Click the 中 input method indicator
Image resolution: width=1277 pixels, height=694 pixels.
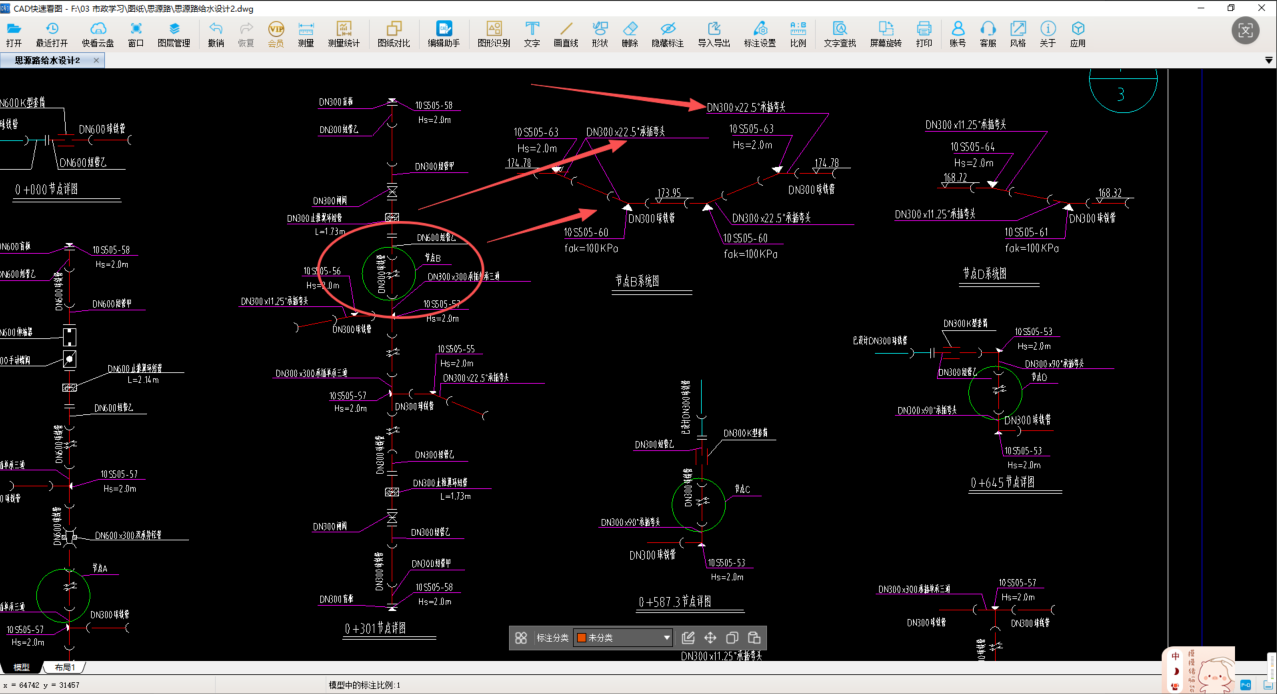[x=1176, y=658]
